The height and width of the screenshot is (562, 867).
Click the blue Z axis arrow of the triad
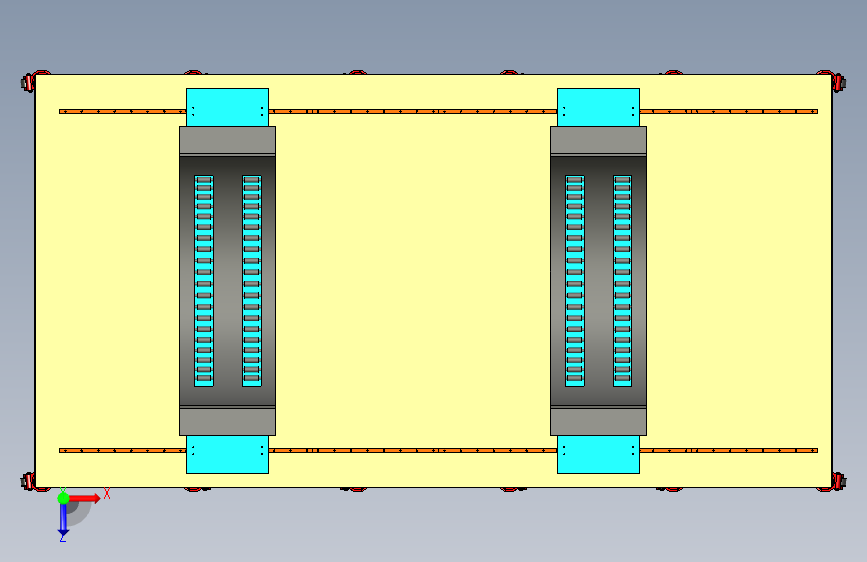[x=63, y=519]
